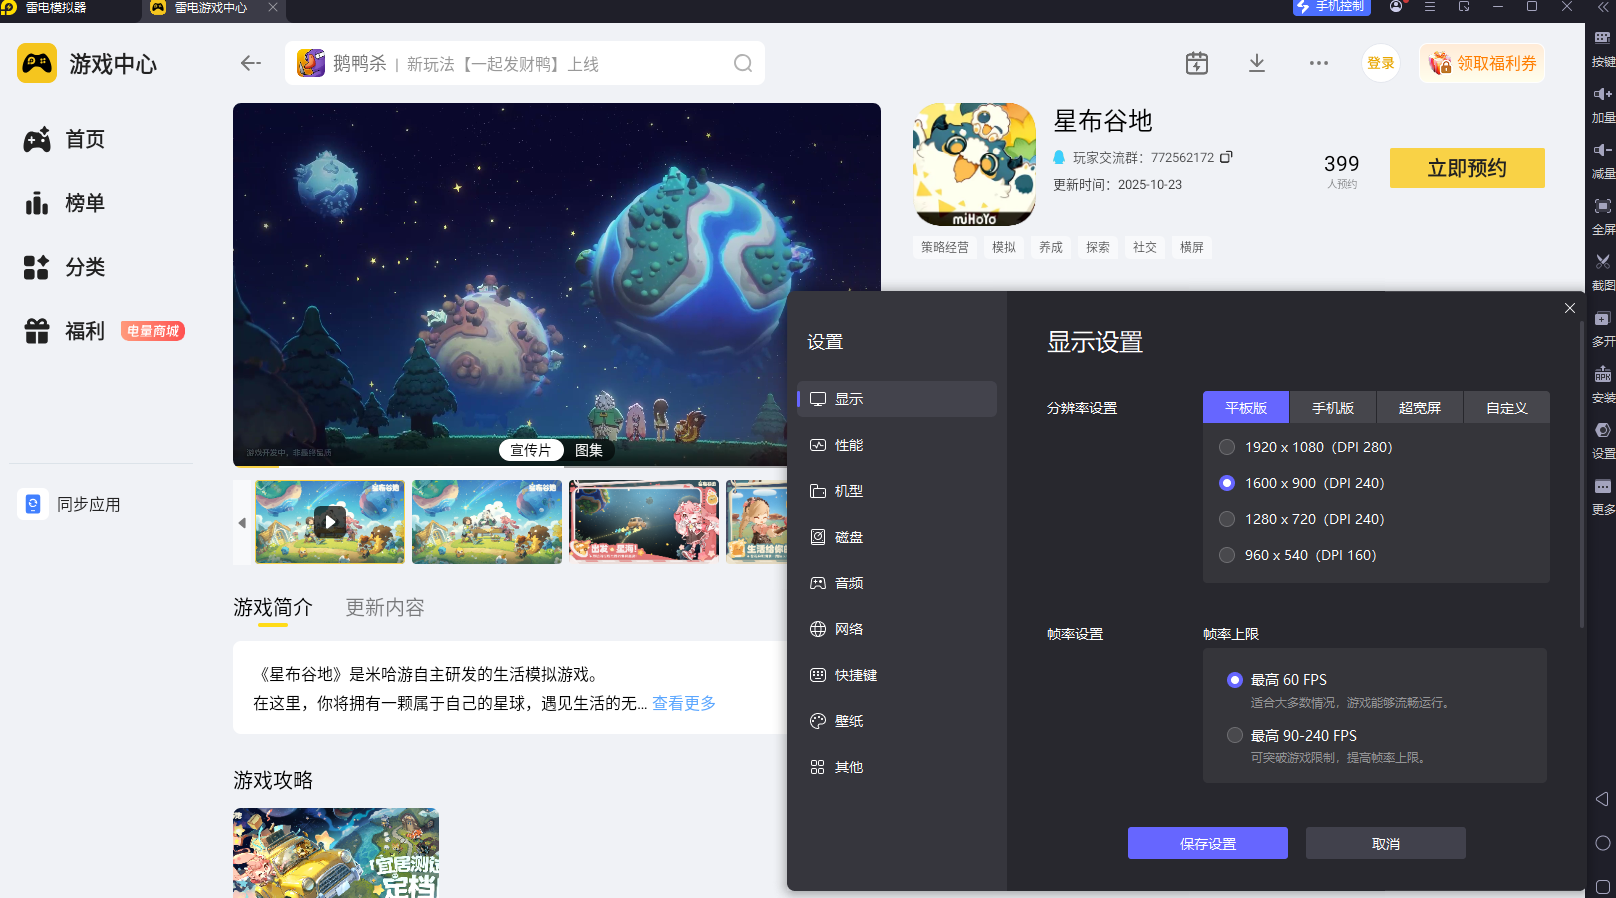Open emulator 设置 settings icon

[1603, 439]
